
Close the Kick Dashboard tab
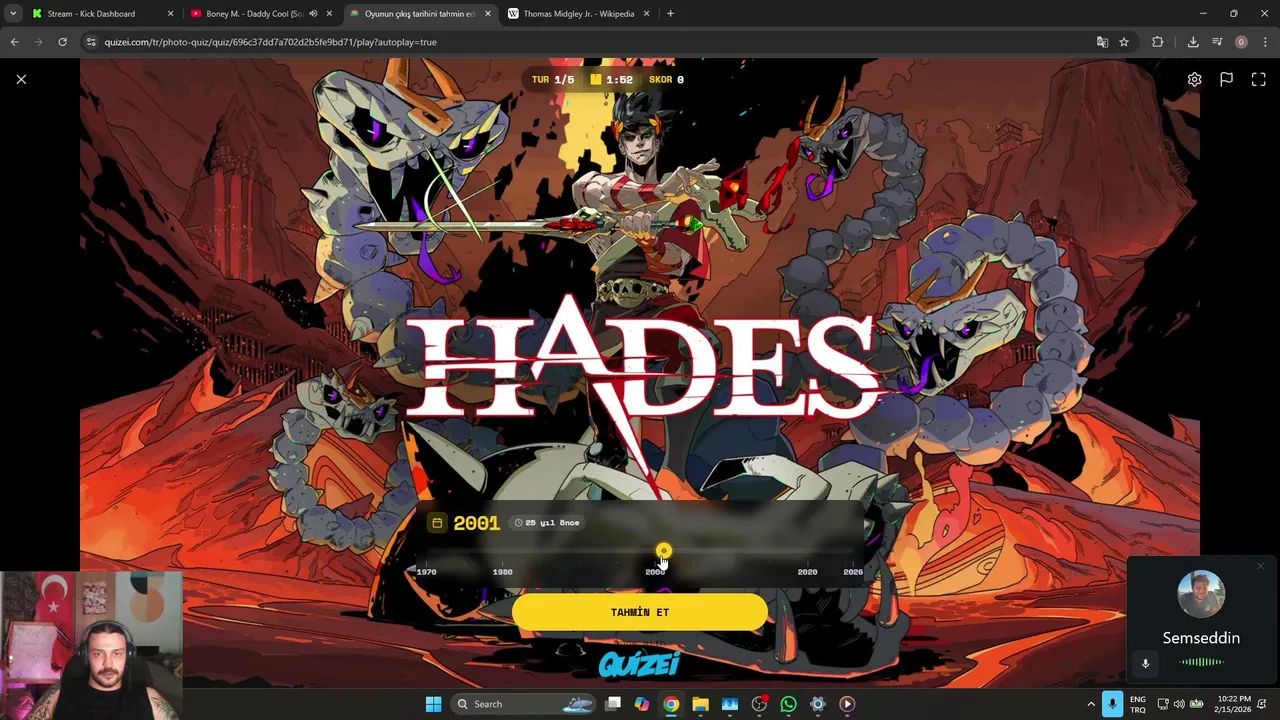(x=170, y=14)
